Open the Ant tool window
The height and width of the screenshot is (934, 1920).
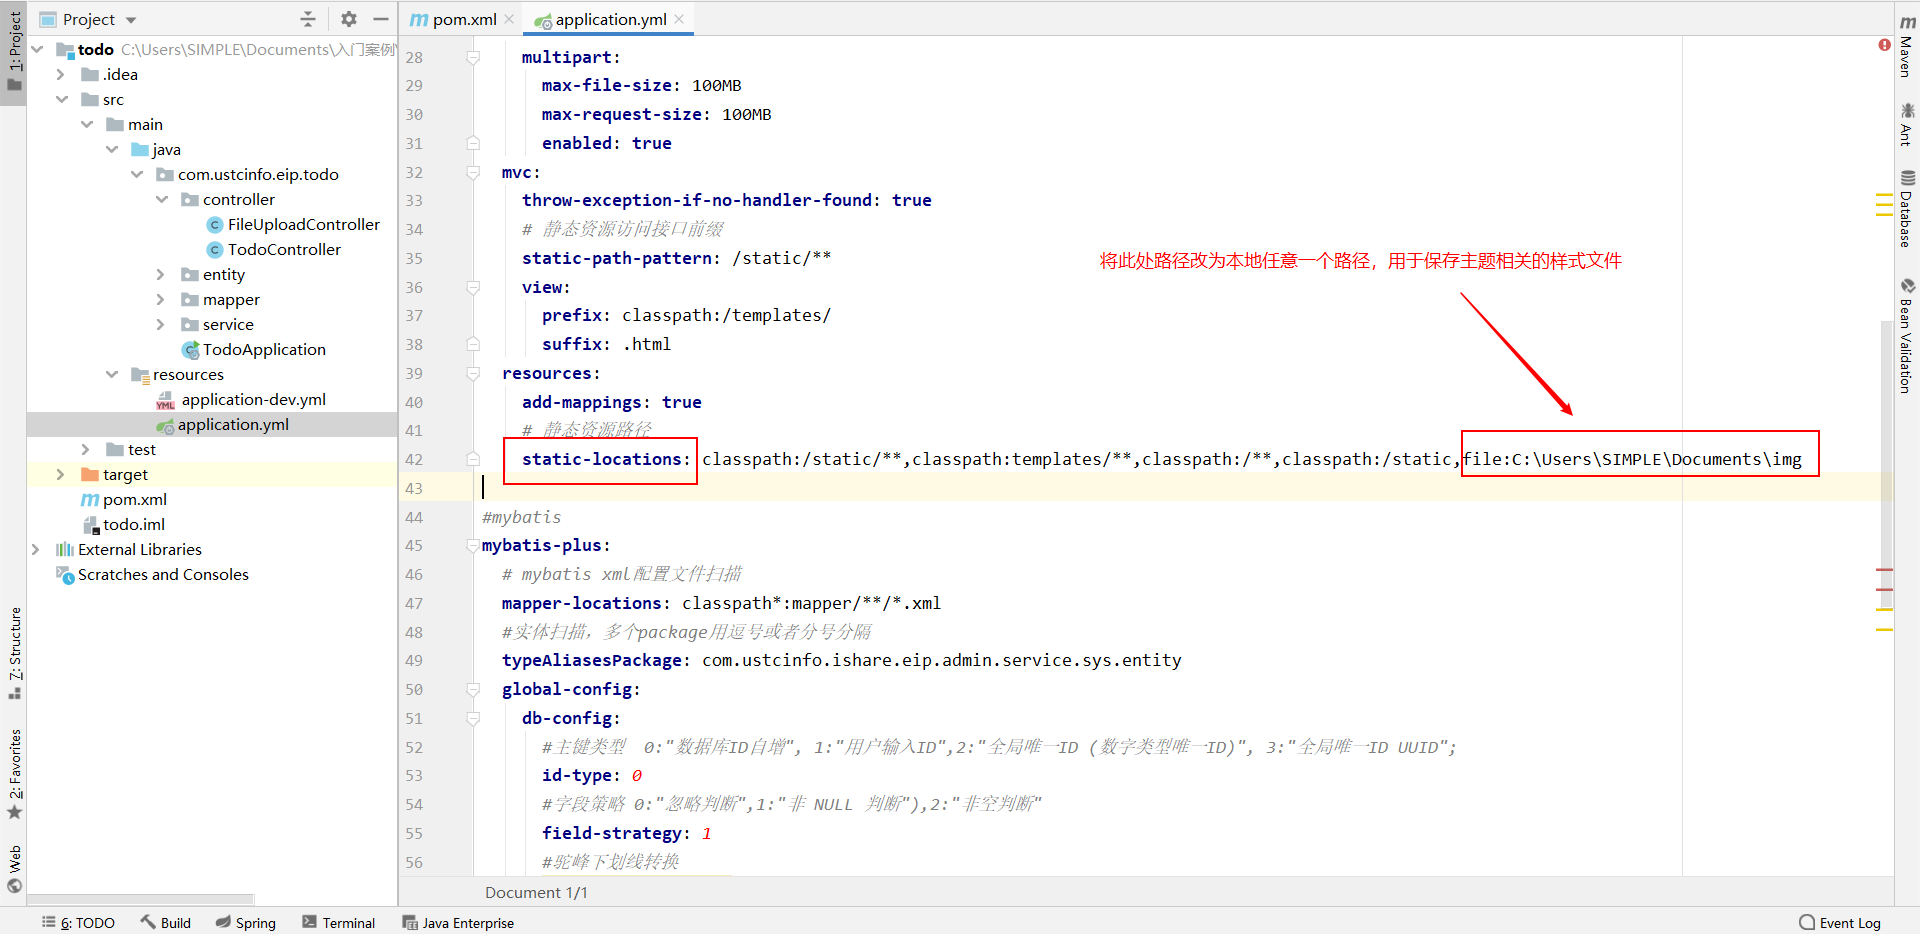pos(1907,124)
